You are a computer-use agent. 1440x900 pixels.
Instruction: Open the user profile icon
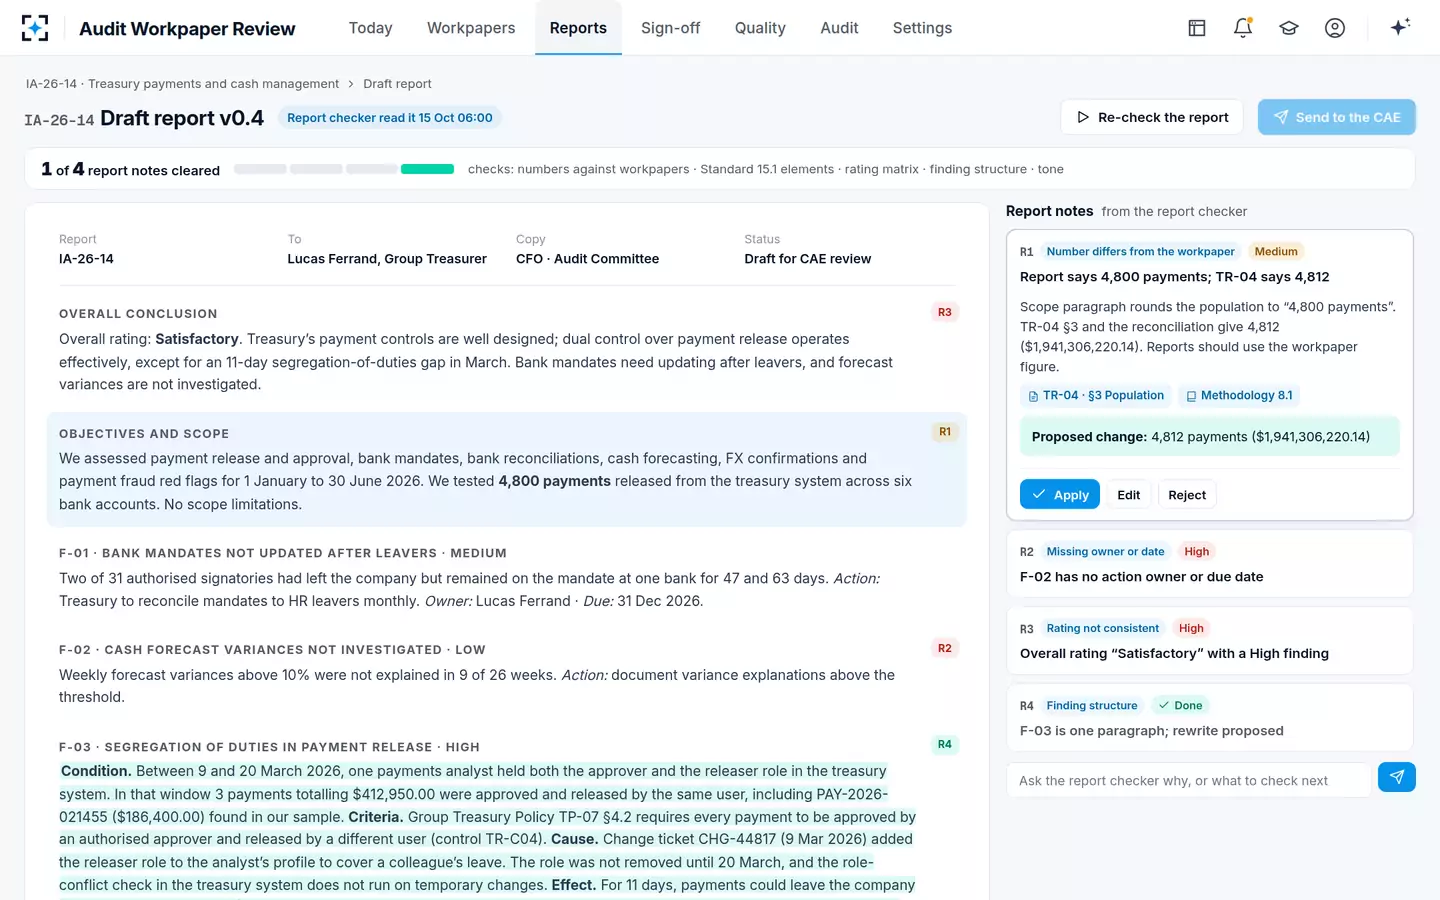1335,28
